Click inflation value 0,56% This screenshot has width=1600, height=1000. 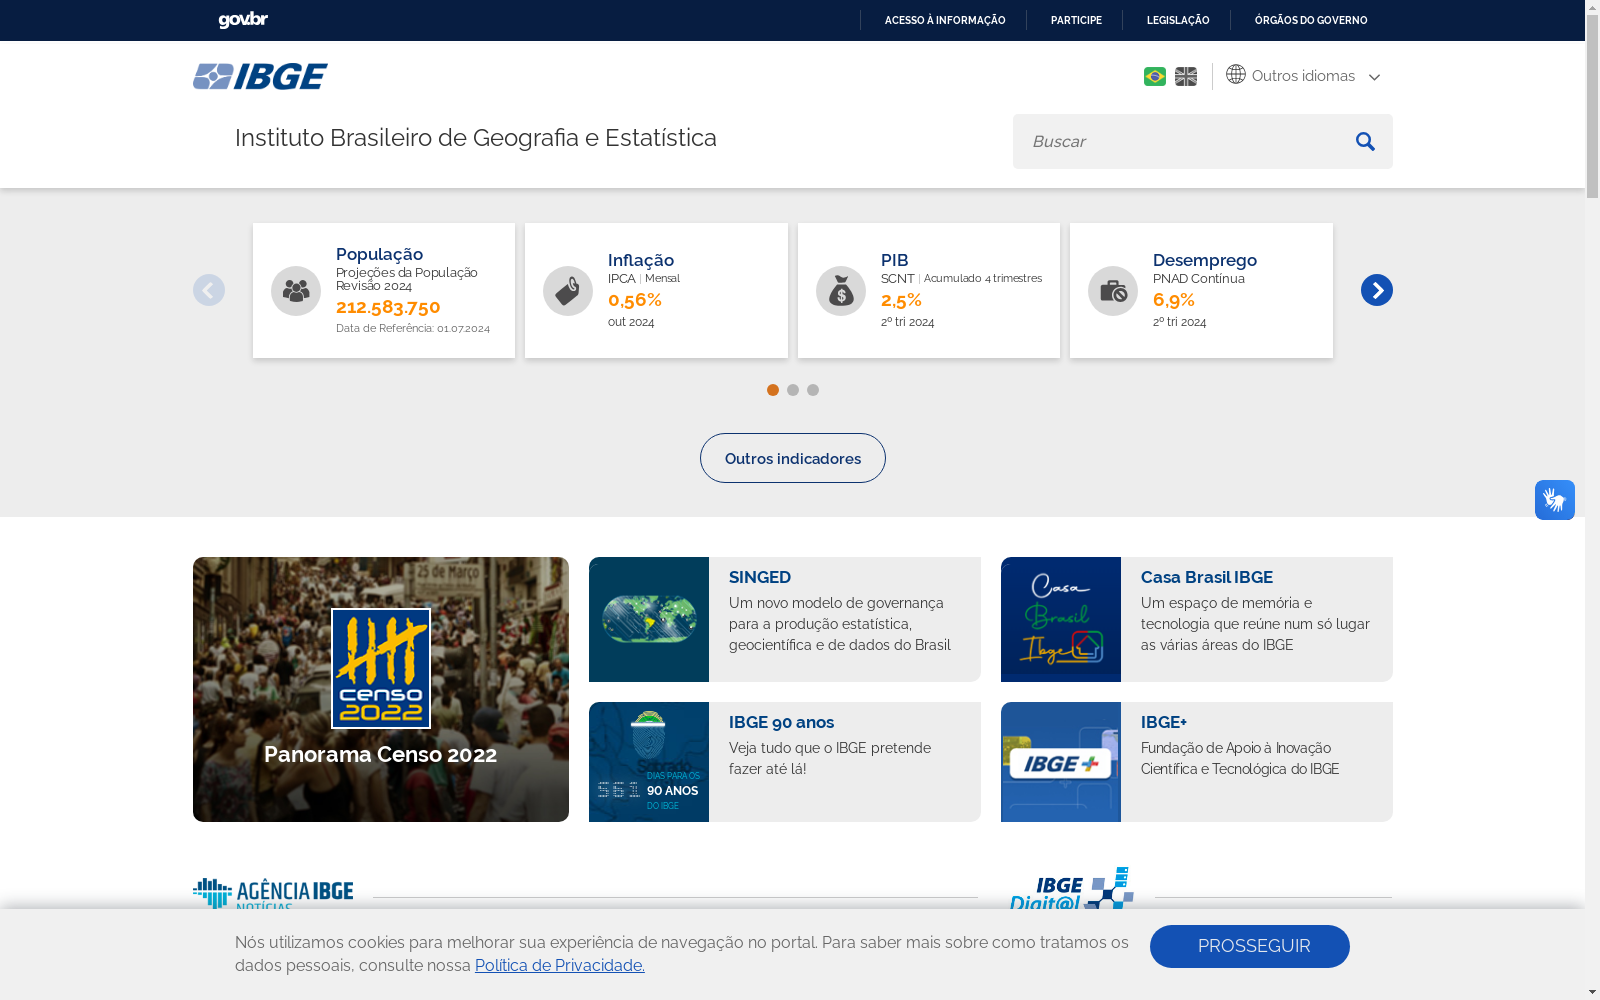[x=635, y=300]
